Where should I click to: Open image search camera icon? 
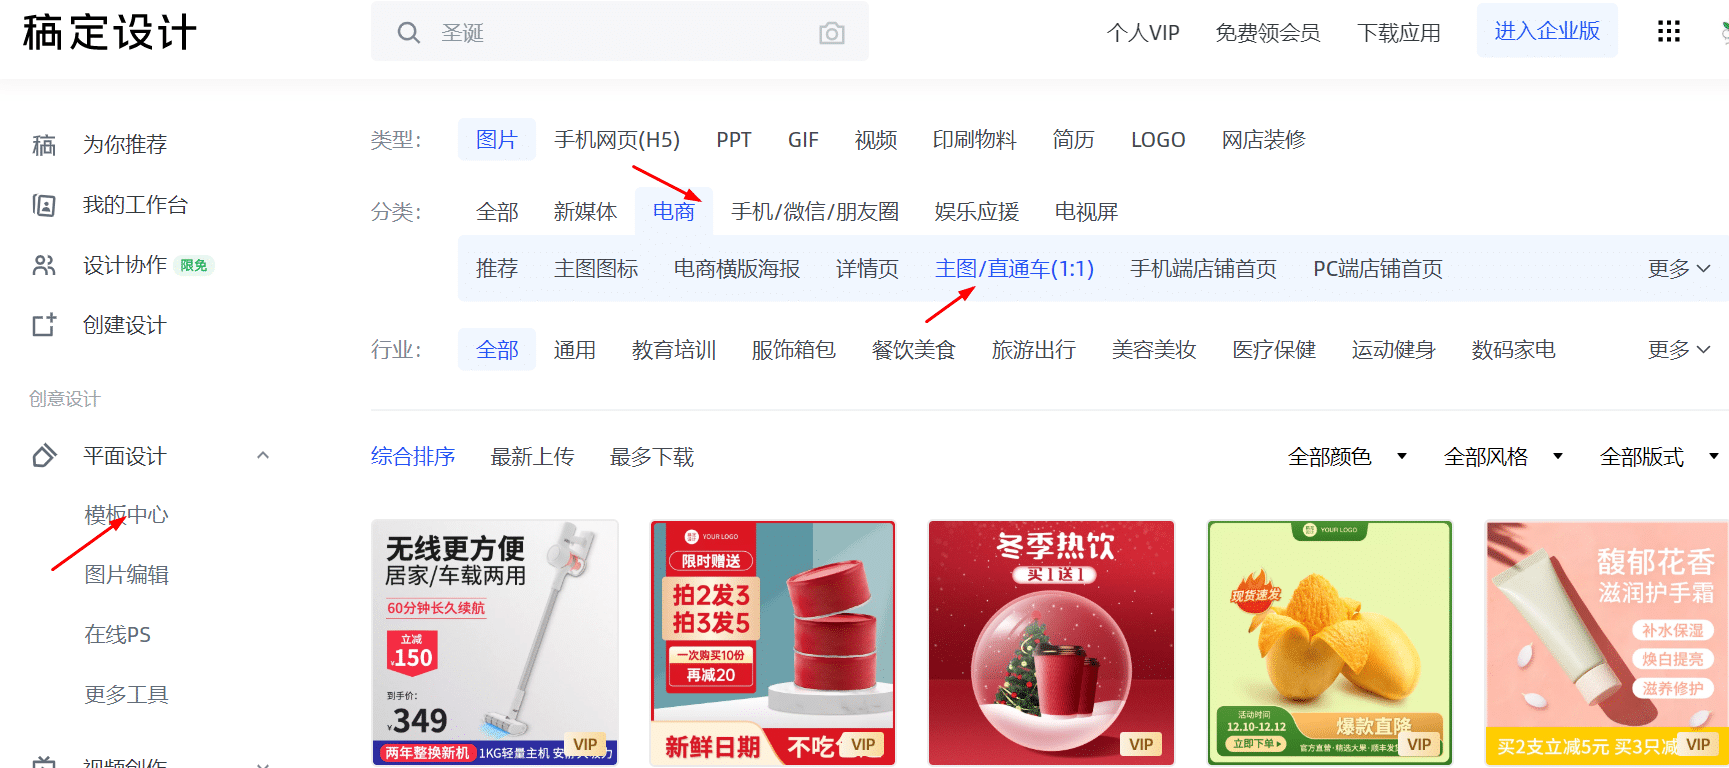(831, 33)
